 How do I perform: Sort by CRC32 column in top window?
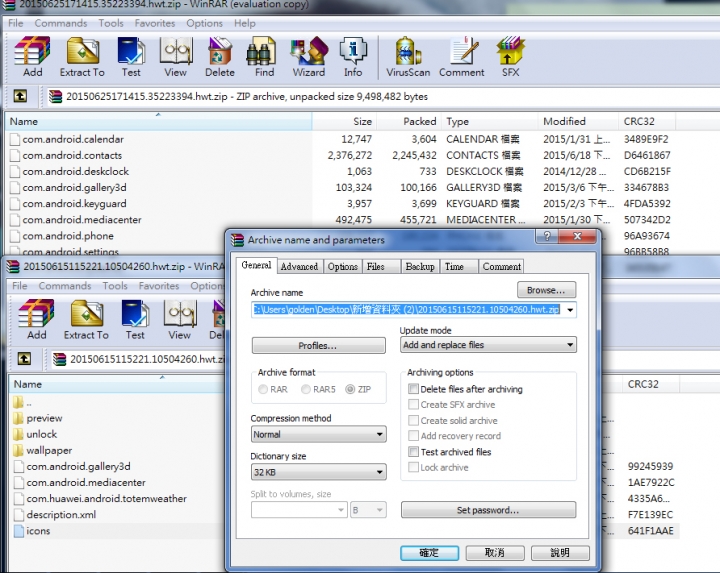pos(646,122)
